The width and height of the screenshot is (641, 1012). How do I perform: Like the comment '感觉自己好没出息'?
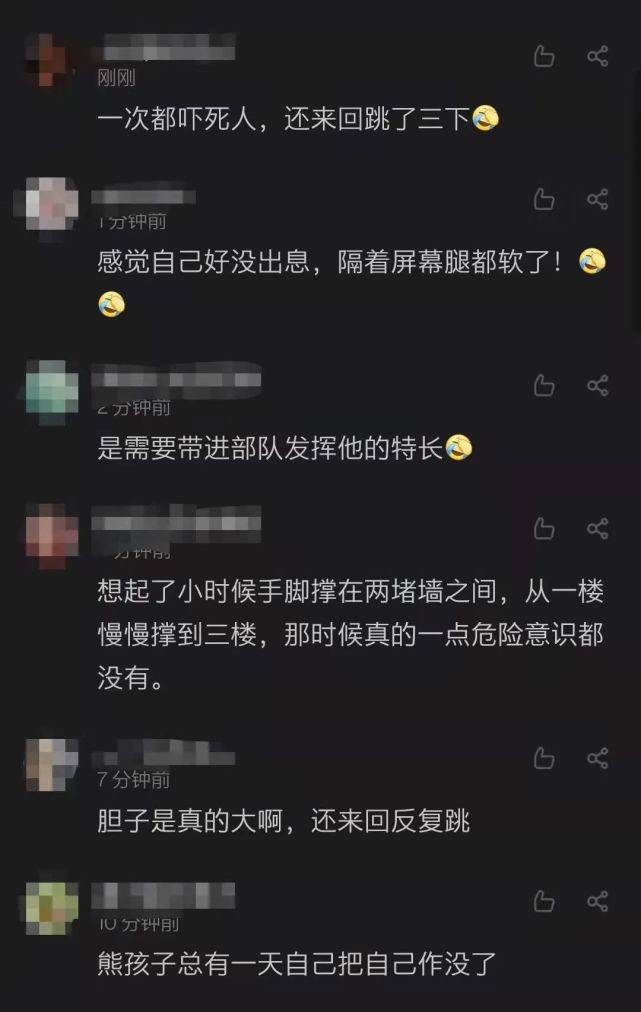pyautogui.click(x=544, y=199)
